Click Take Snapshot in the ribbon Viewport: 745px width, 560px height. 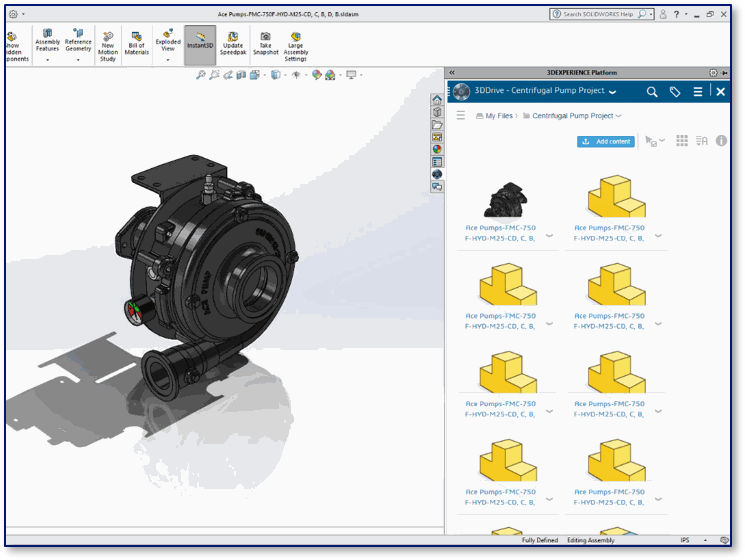coord(266,43)
